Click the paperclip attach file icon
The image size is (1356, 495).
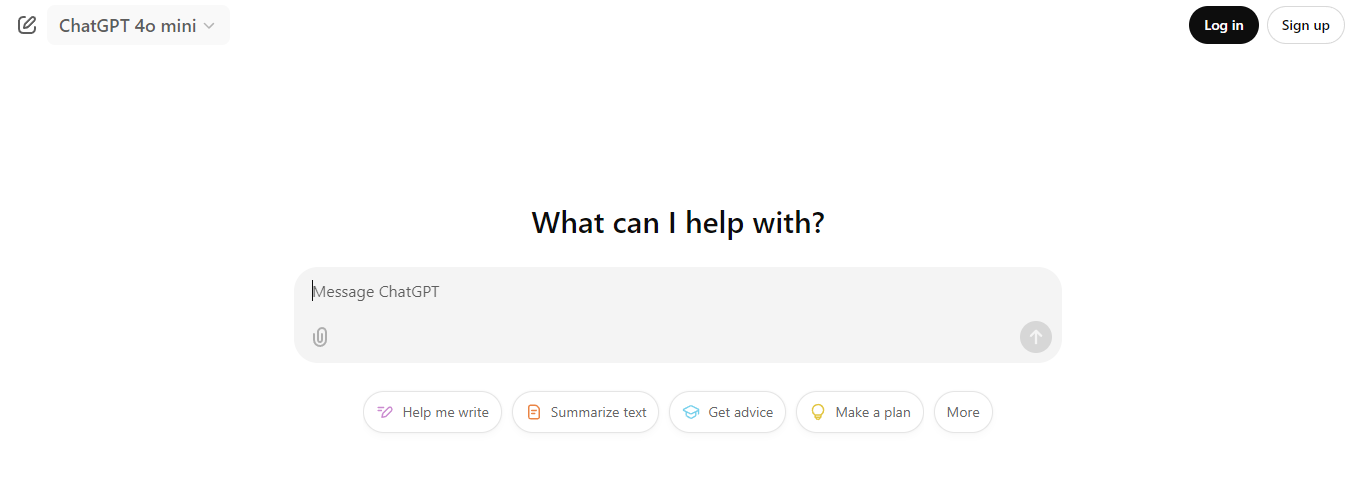coord(320,337)
